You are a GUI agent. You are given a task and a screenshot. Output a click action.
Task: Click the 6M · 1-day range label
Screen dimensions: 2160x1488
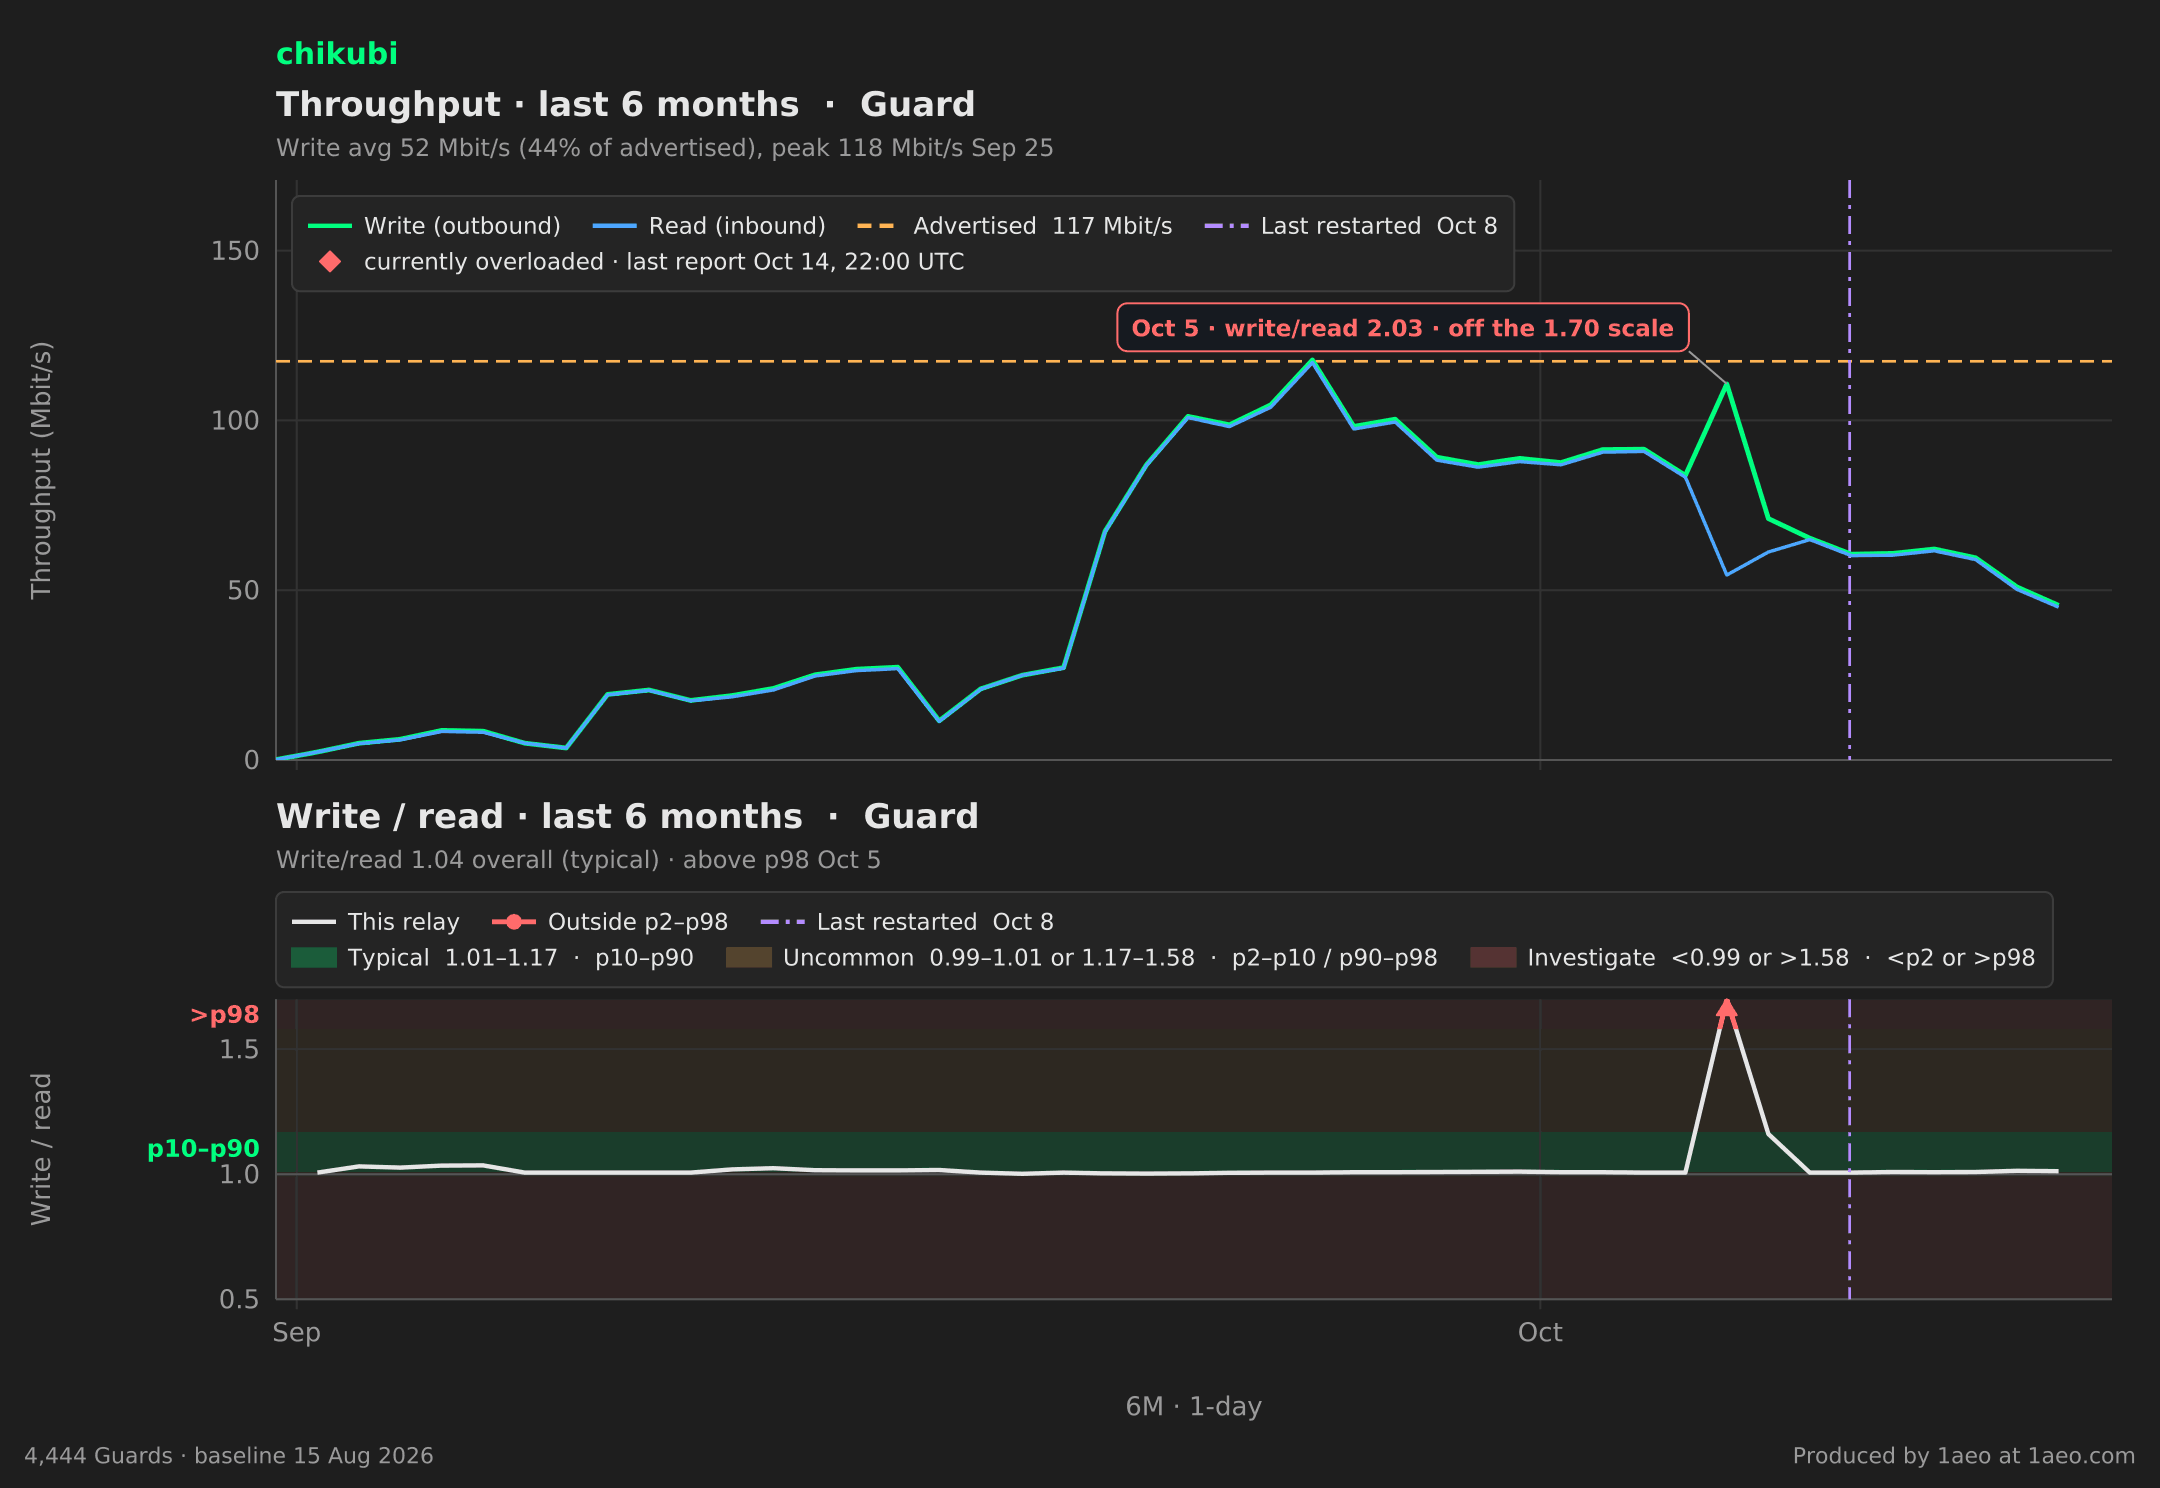(1194, 1407)
